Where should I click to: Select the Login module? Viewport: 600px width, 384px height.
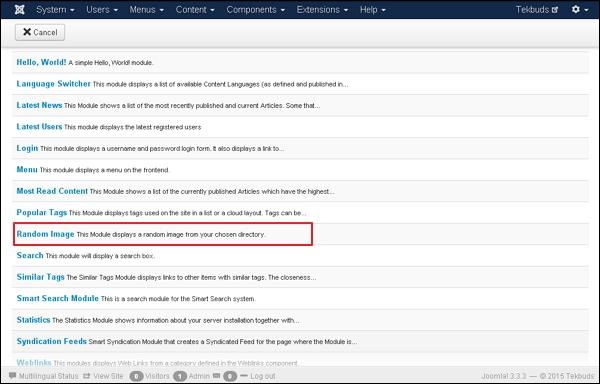coord(27,148)
